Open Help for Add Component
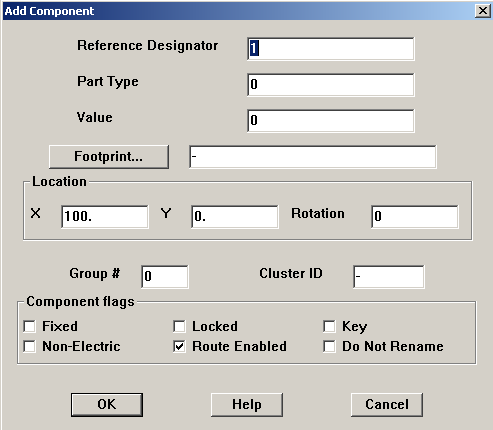 (x=247, y=405)
